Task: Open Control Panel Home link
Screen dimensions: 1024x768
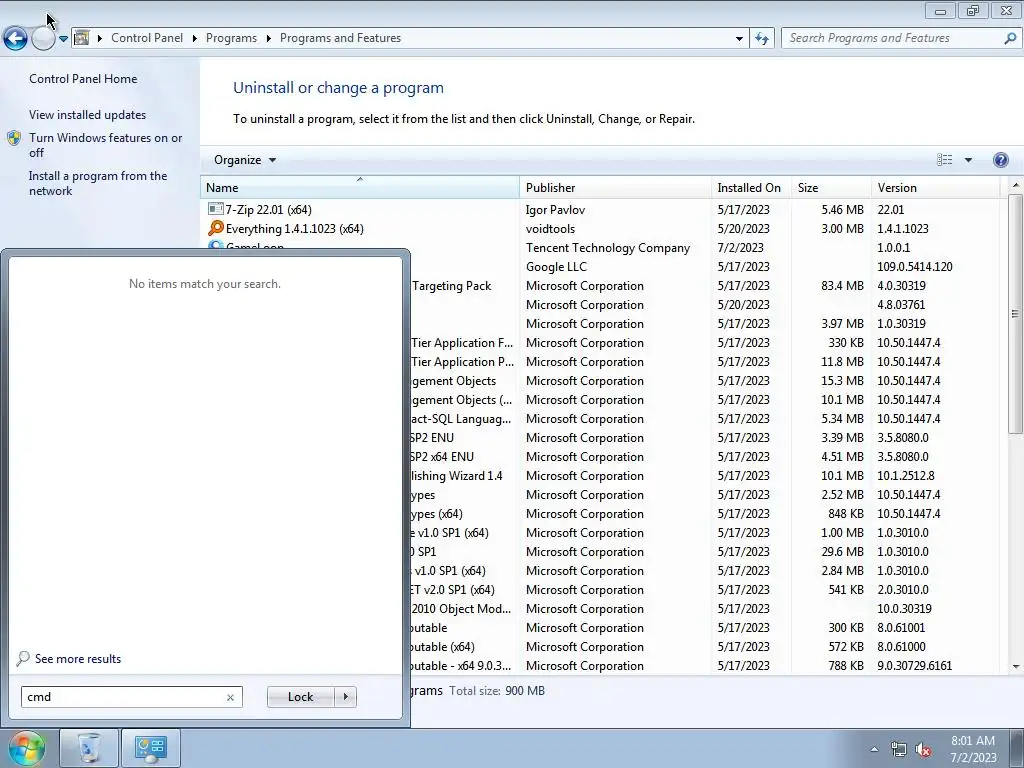Action: pos(83,79)
